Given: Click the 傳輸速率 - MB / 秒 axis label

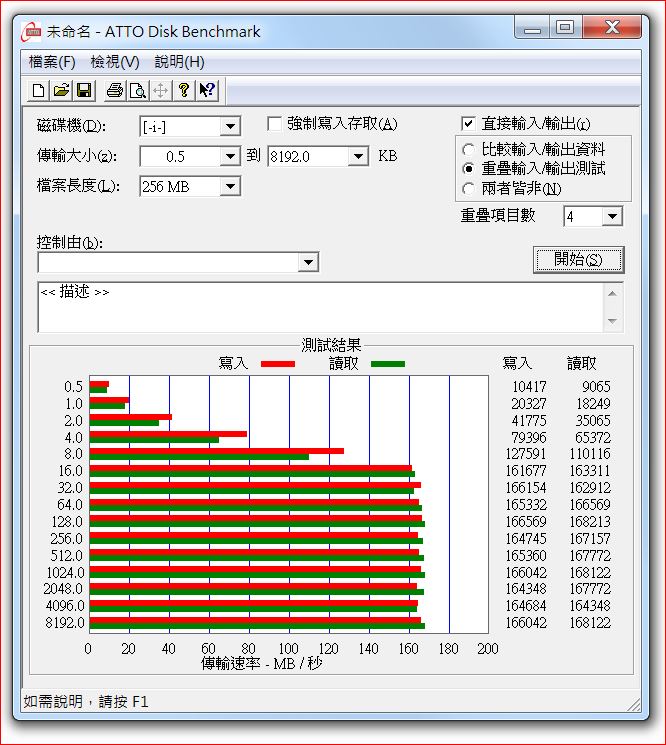Looking at the screenshot, I should point(262,663).
